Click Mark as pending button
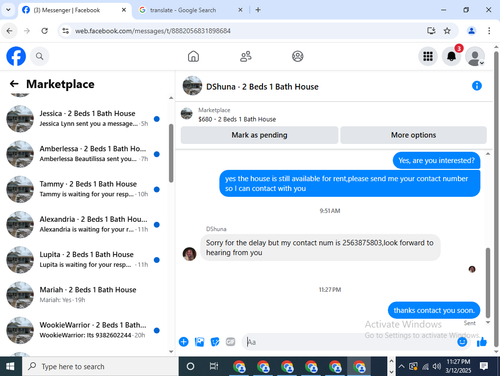This screenshot has height=376, width=500. coord(259,135)
